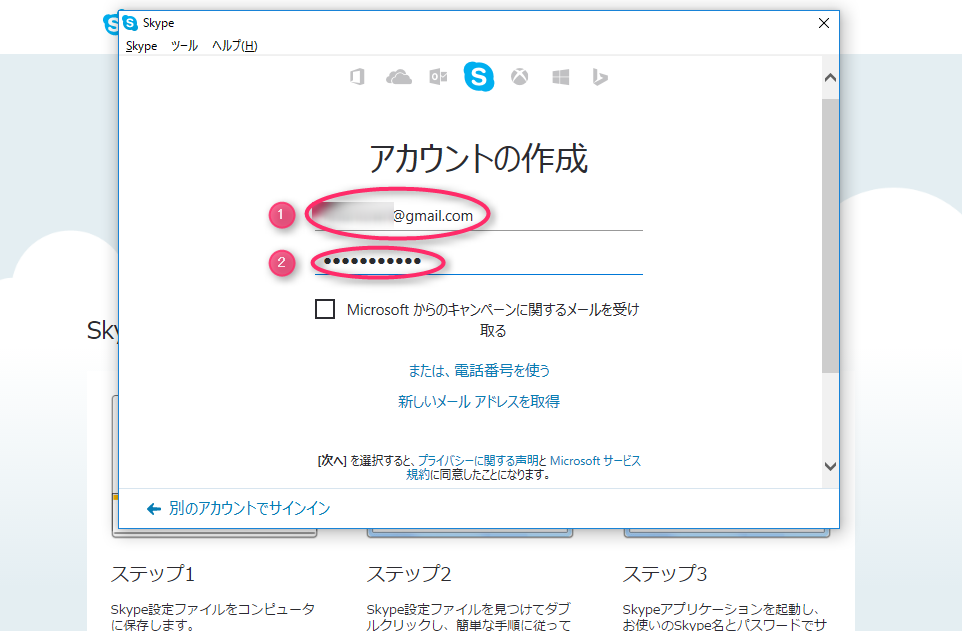Click the Office icon in the service strip
This screenshot has width=962, height=631.
357,77
